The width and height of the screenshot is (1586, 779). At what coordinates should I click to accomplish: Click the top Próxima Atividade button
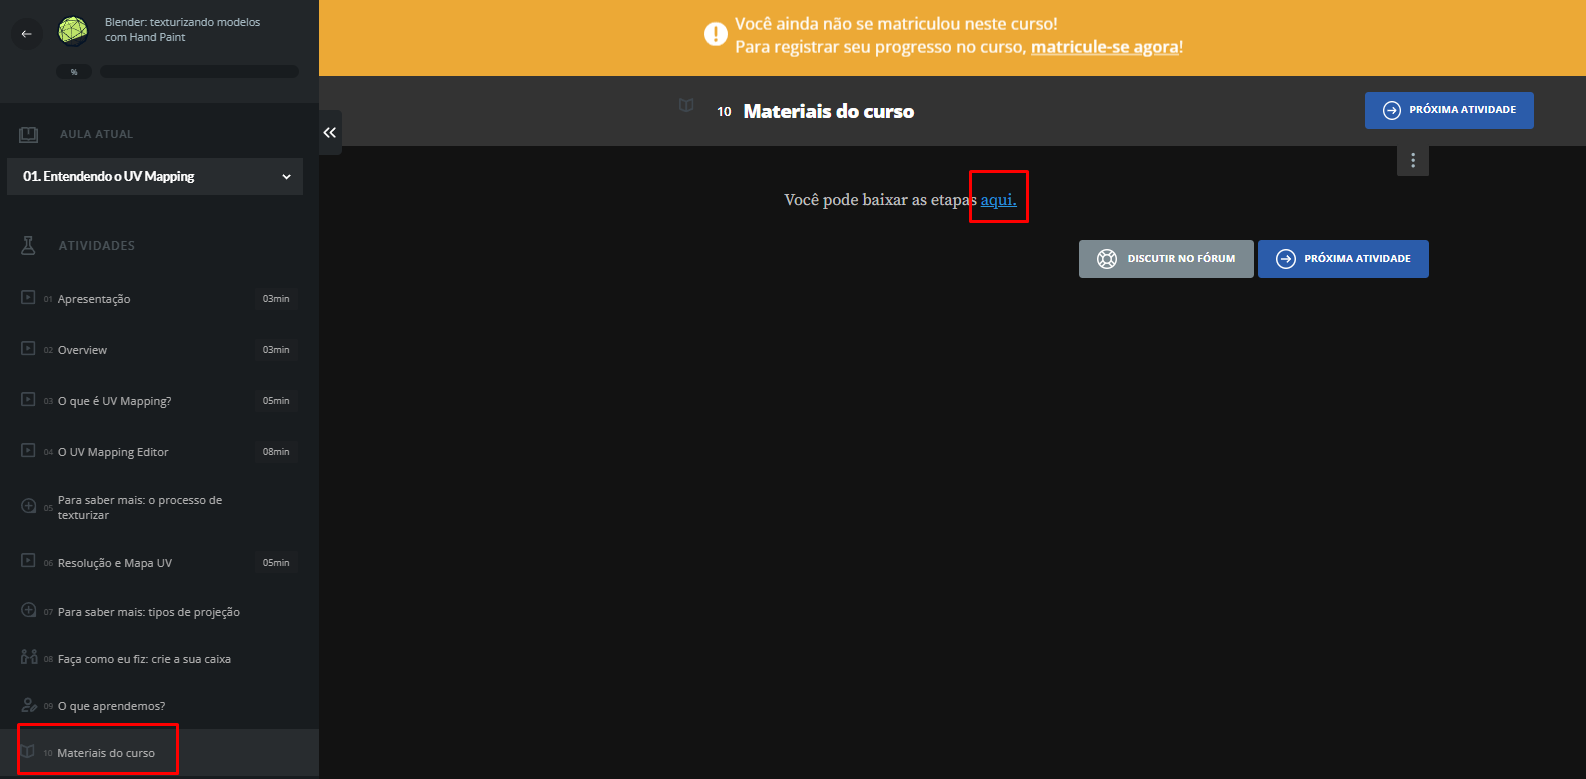pyautogui.click(x=1449, y=110)
